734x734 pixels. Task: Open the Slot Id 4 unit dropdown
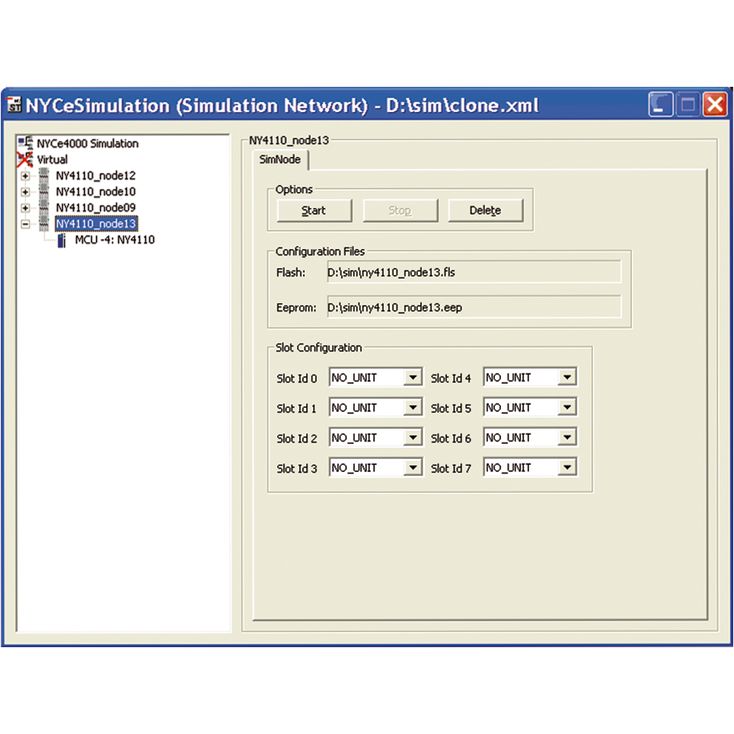pyautogui.click(x=567, y=377)
